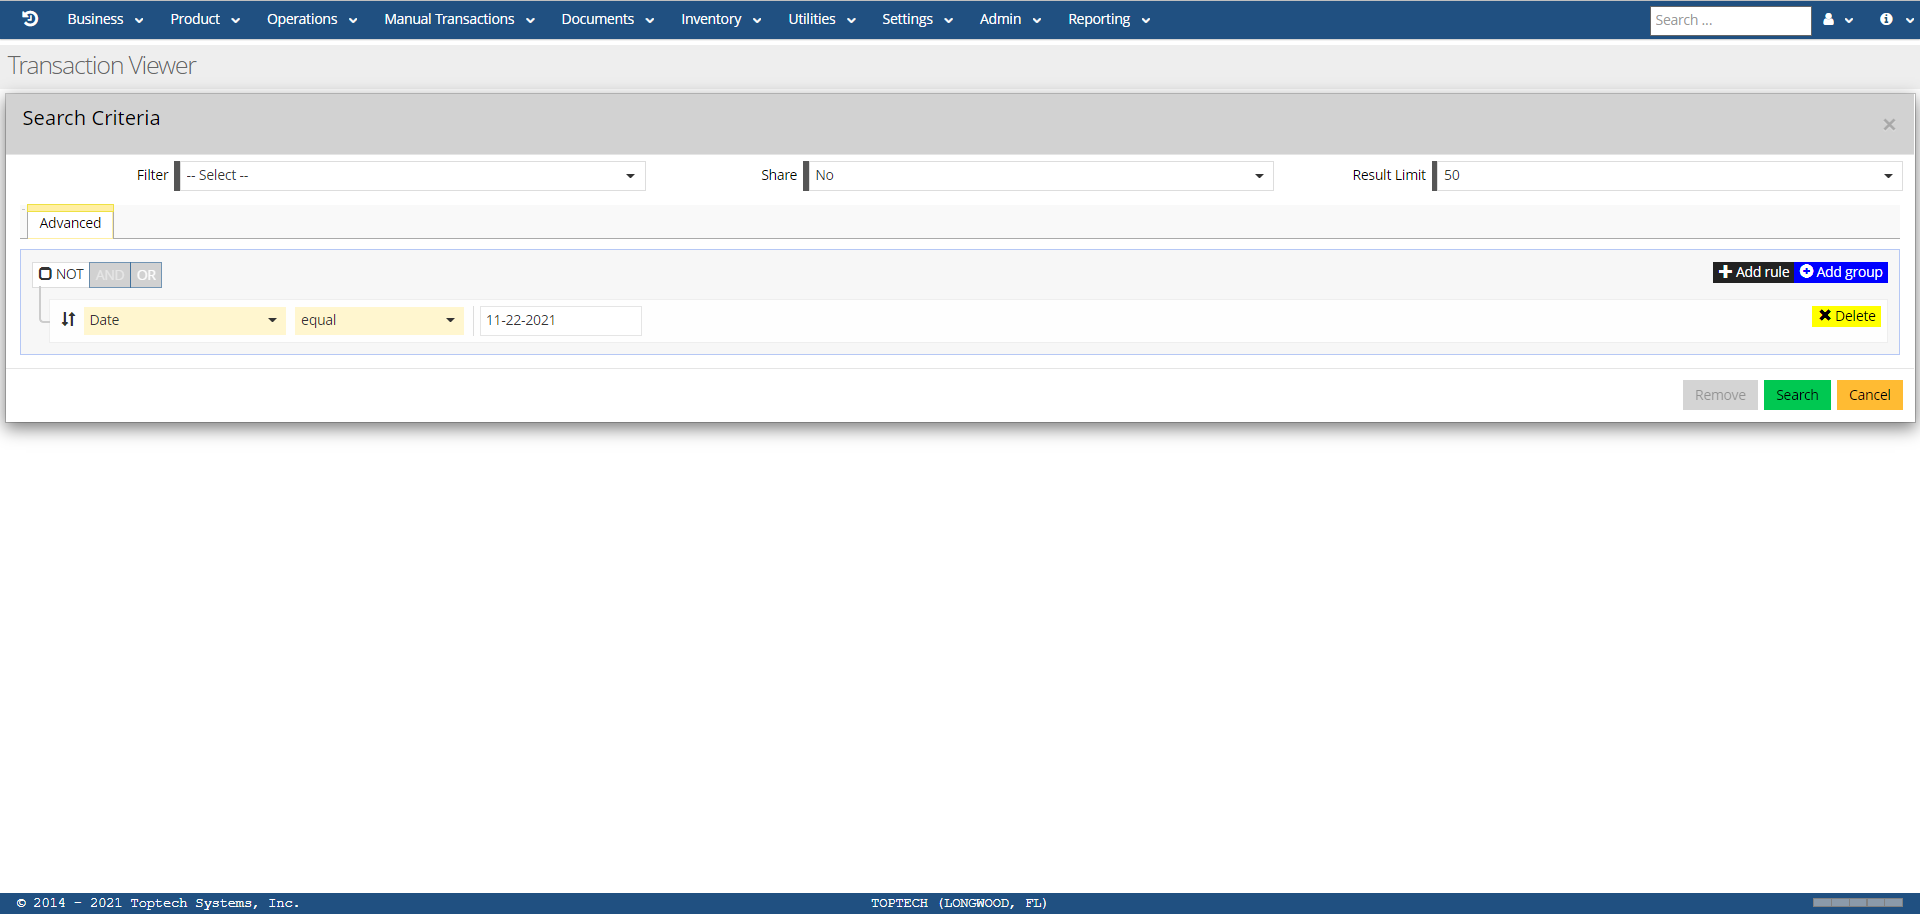
Task: Open the Share dropdown
Action: pos(1039,176)
